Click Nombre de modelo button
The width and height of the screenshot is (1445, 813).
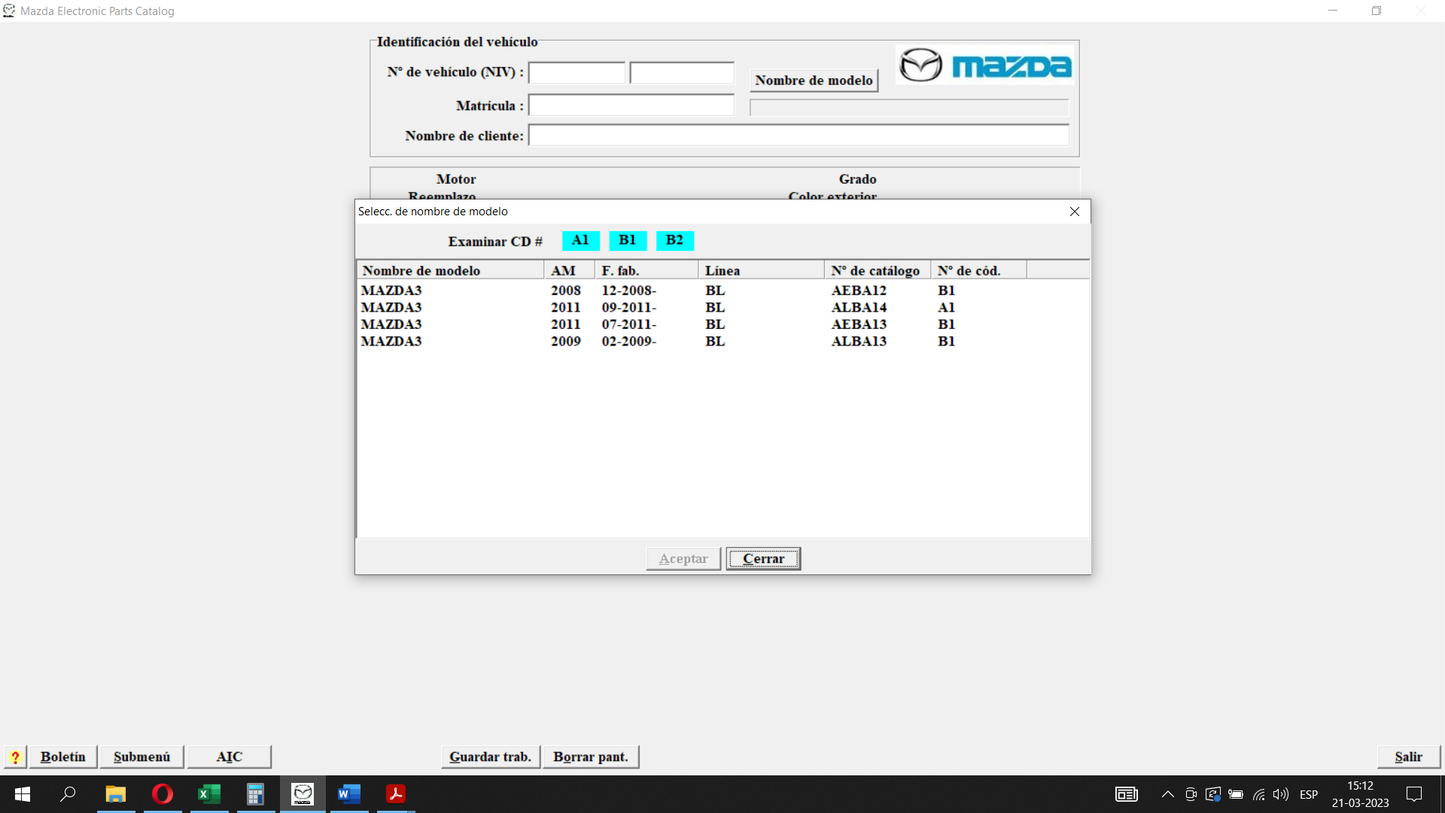pos(814,80)
